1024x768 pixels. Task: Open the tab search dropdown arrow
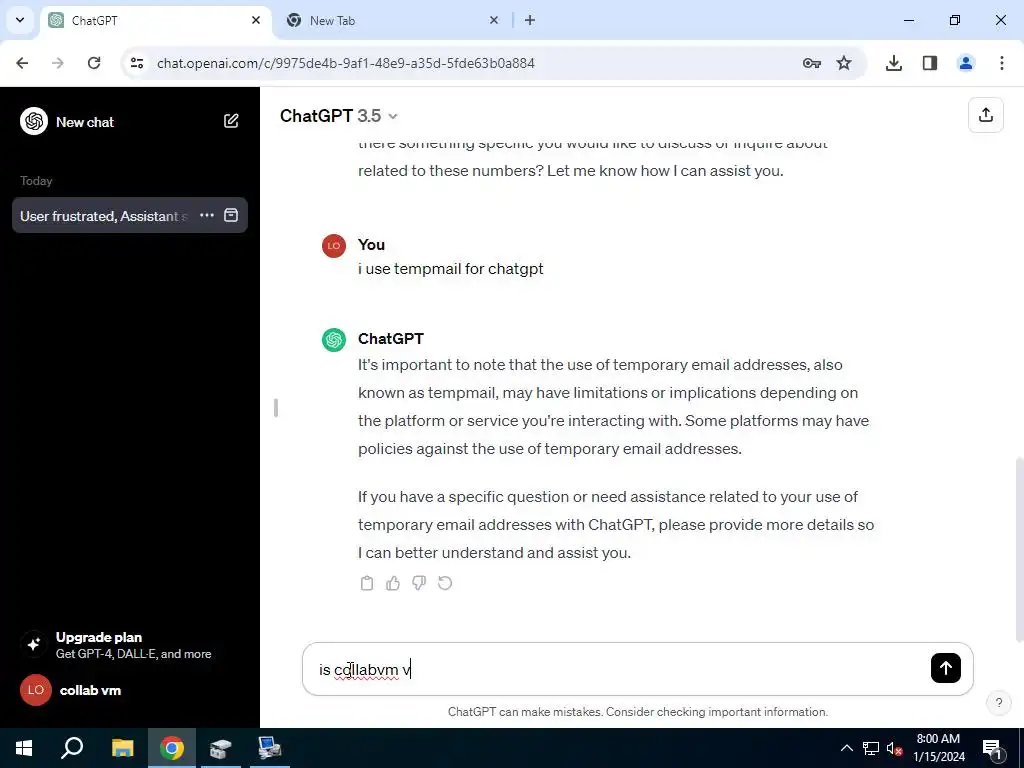coord(20,20)
